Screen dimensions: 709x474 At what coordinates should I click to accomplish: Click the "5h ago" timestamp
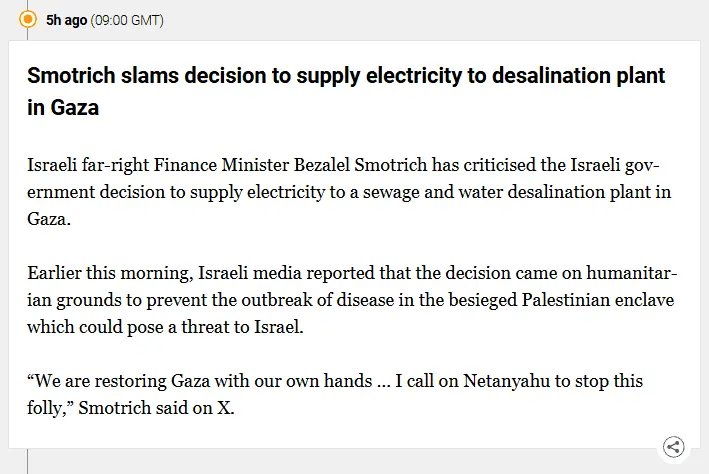pyautogui.click(x=66, y=20)
